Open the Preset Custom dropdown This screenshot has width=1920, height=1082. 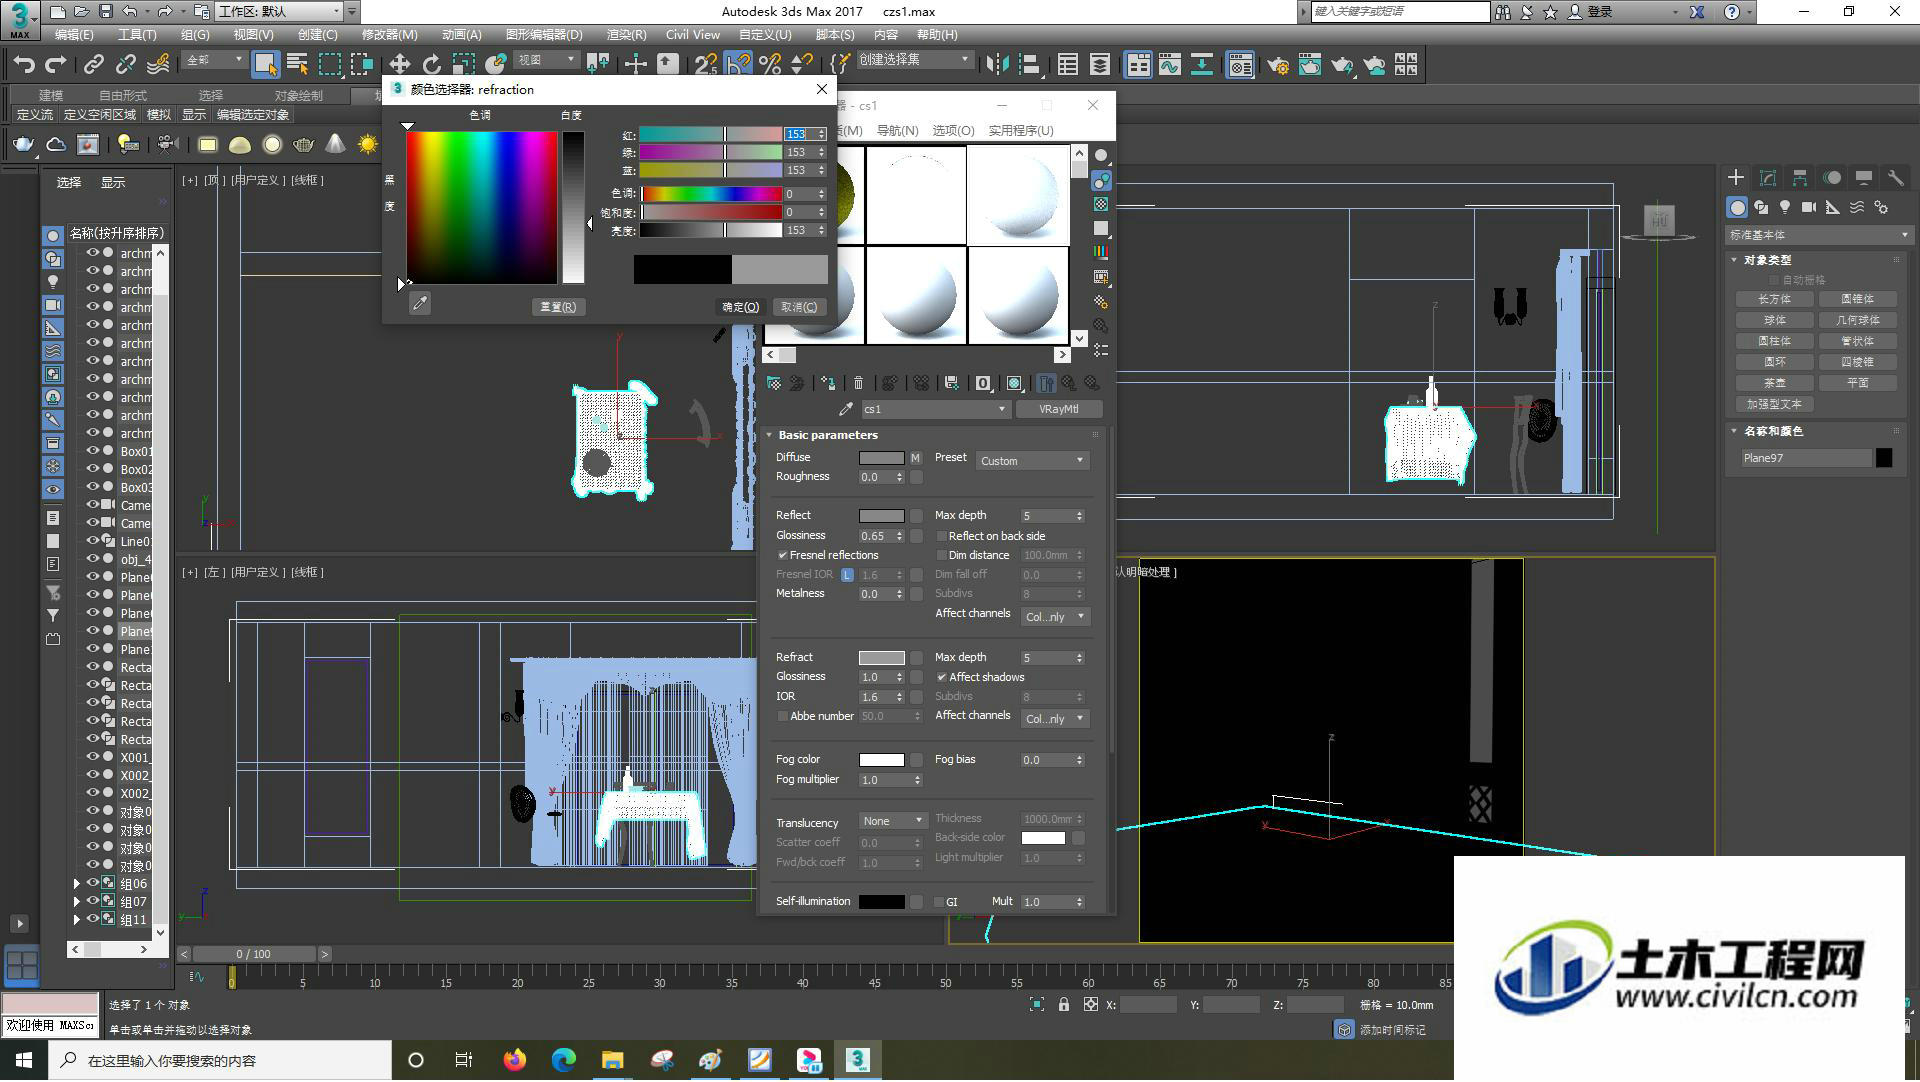coord(1032,461)
